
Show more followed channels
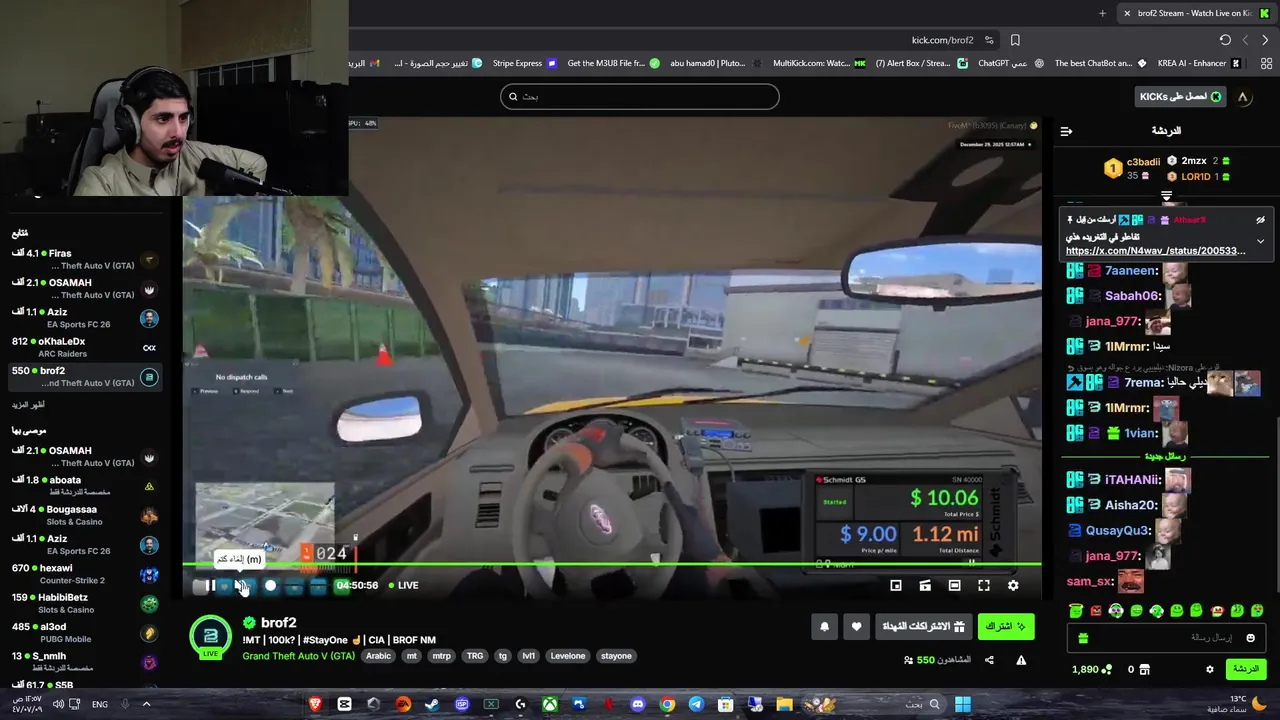point(28,405)
